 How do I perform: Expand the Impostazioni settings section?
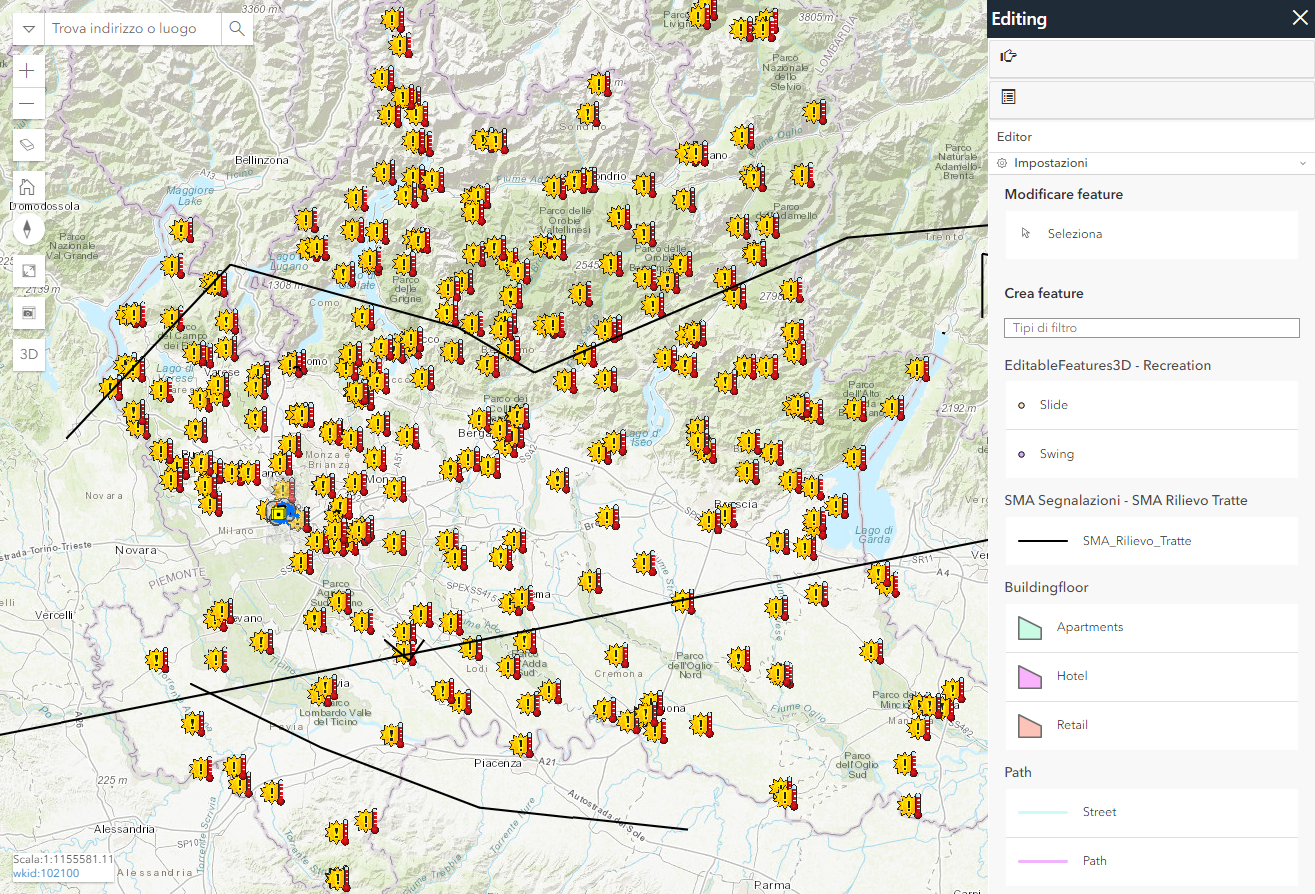pyautogui.click(x=1151, y=162)
